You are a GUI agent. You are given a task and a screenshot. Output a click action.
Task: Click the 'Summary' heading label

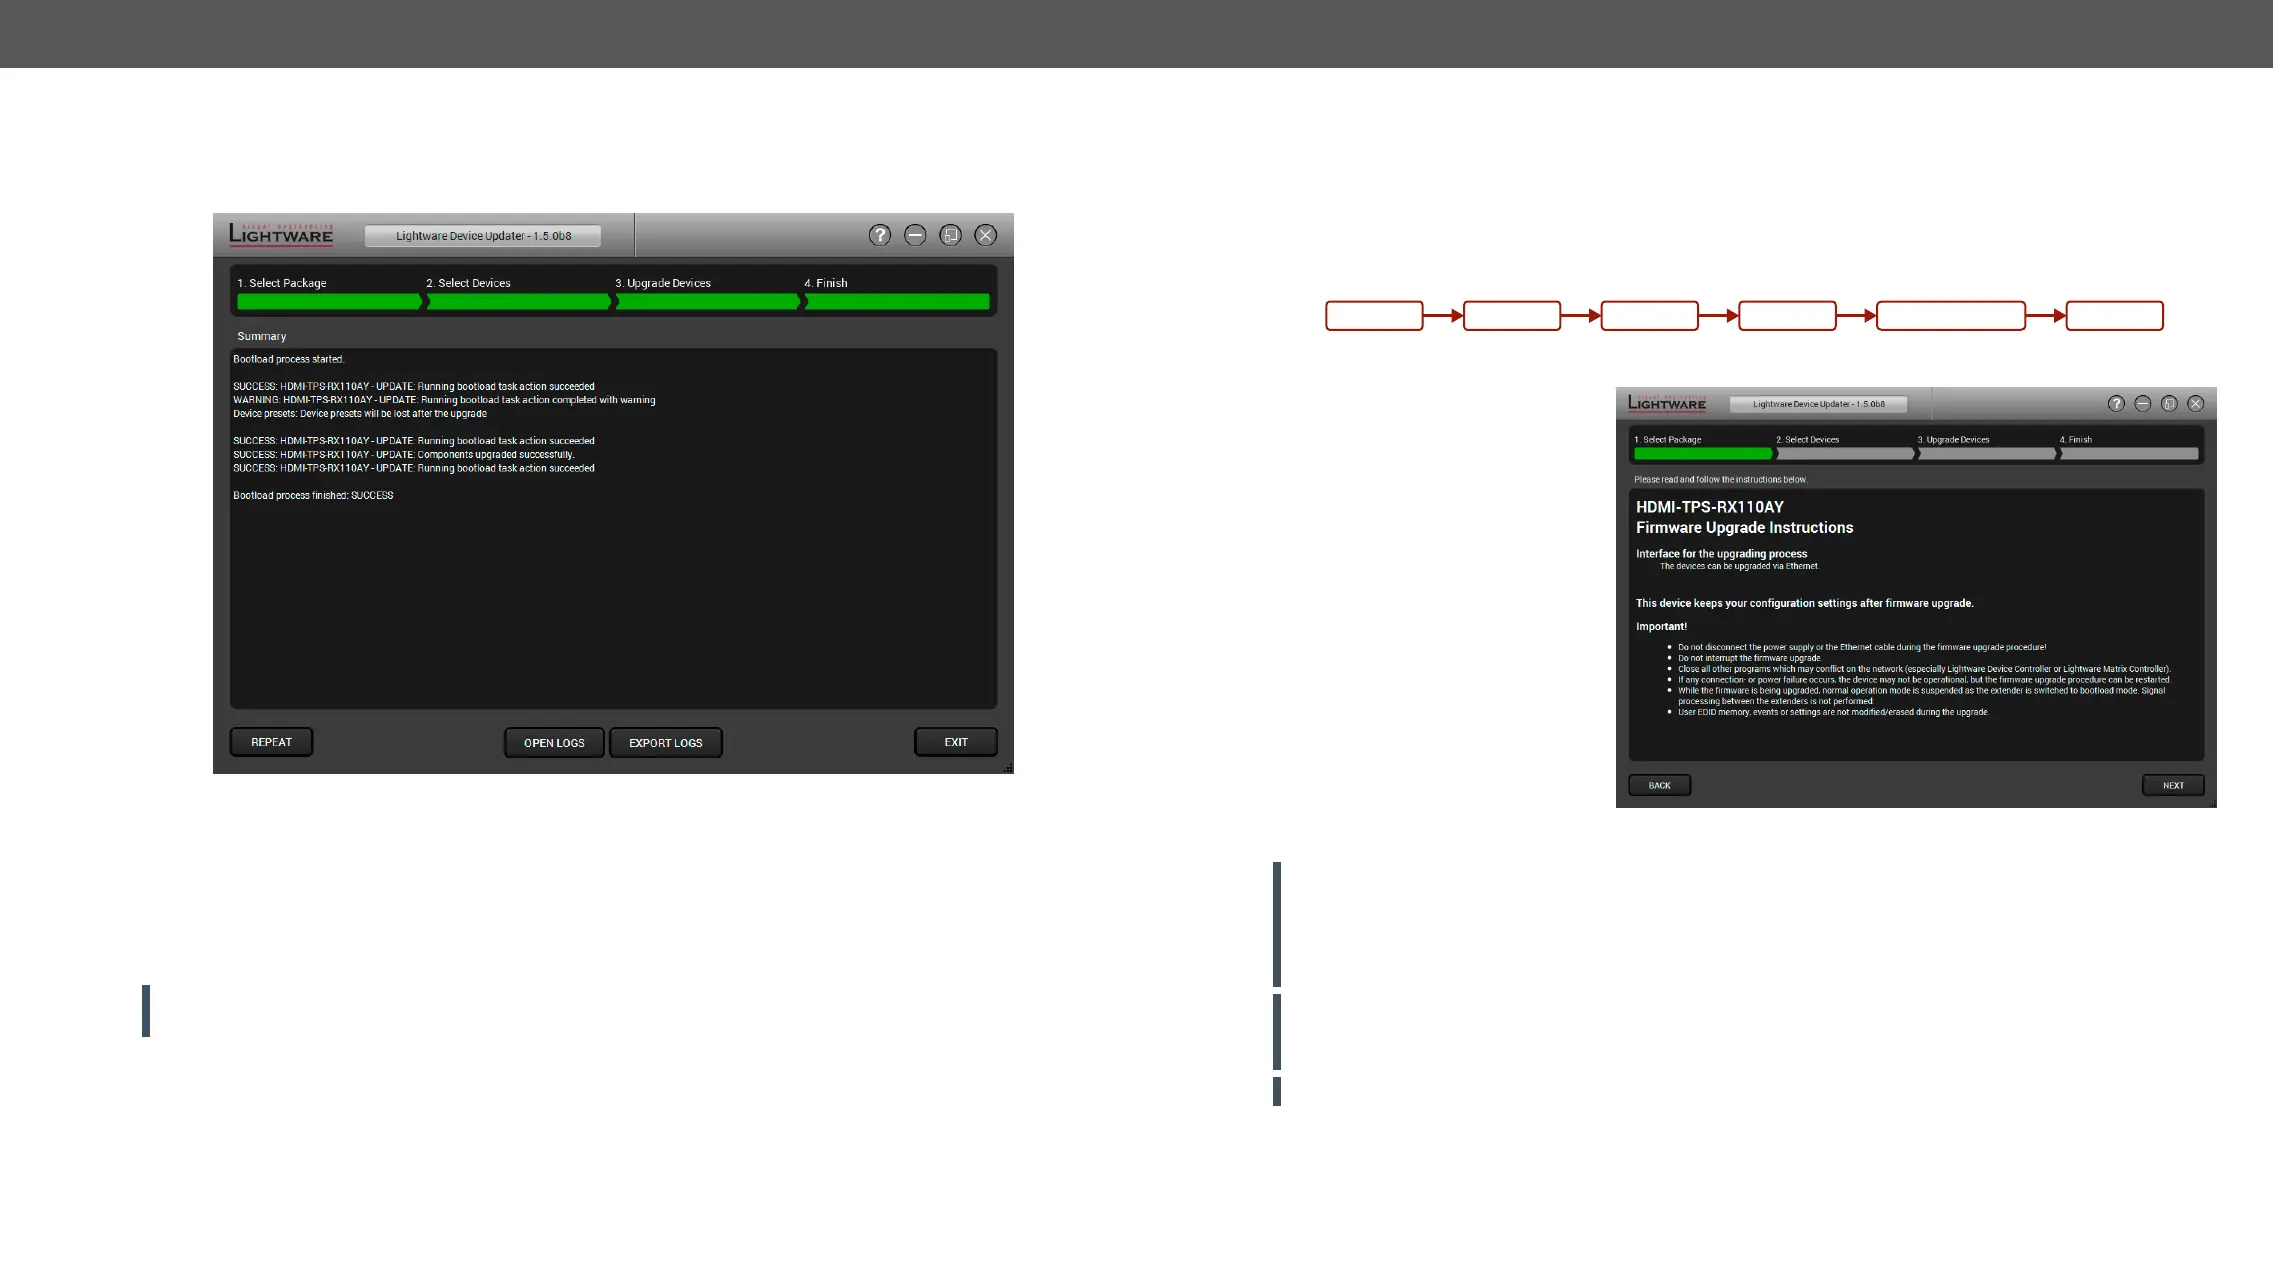tap(261, 336)
